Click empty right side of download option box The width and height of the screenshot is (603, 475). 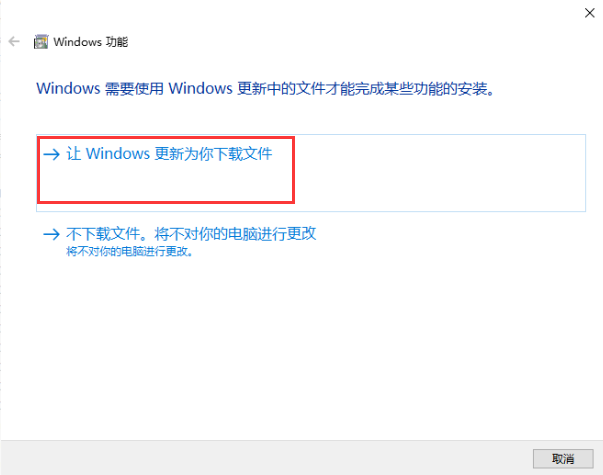pyautogui.click(x=438, y=173)
